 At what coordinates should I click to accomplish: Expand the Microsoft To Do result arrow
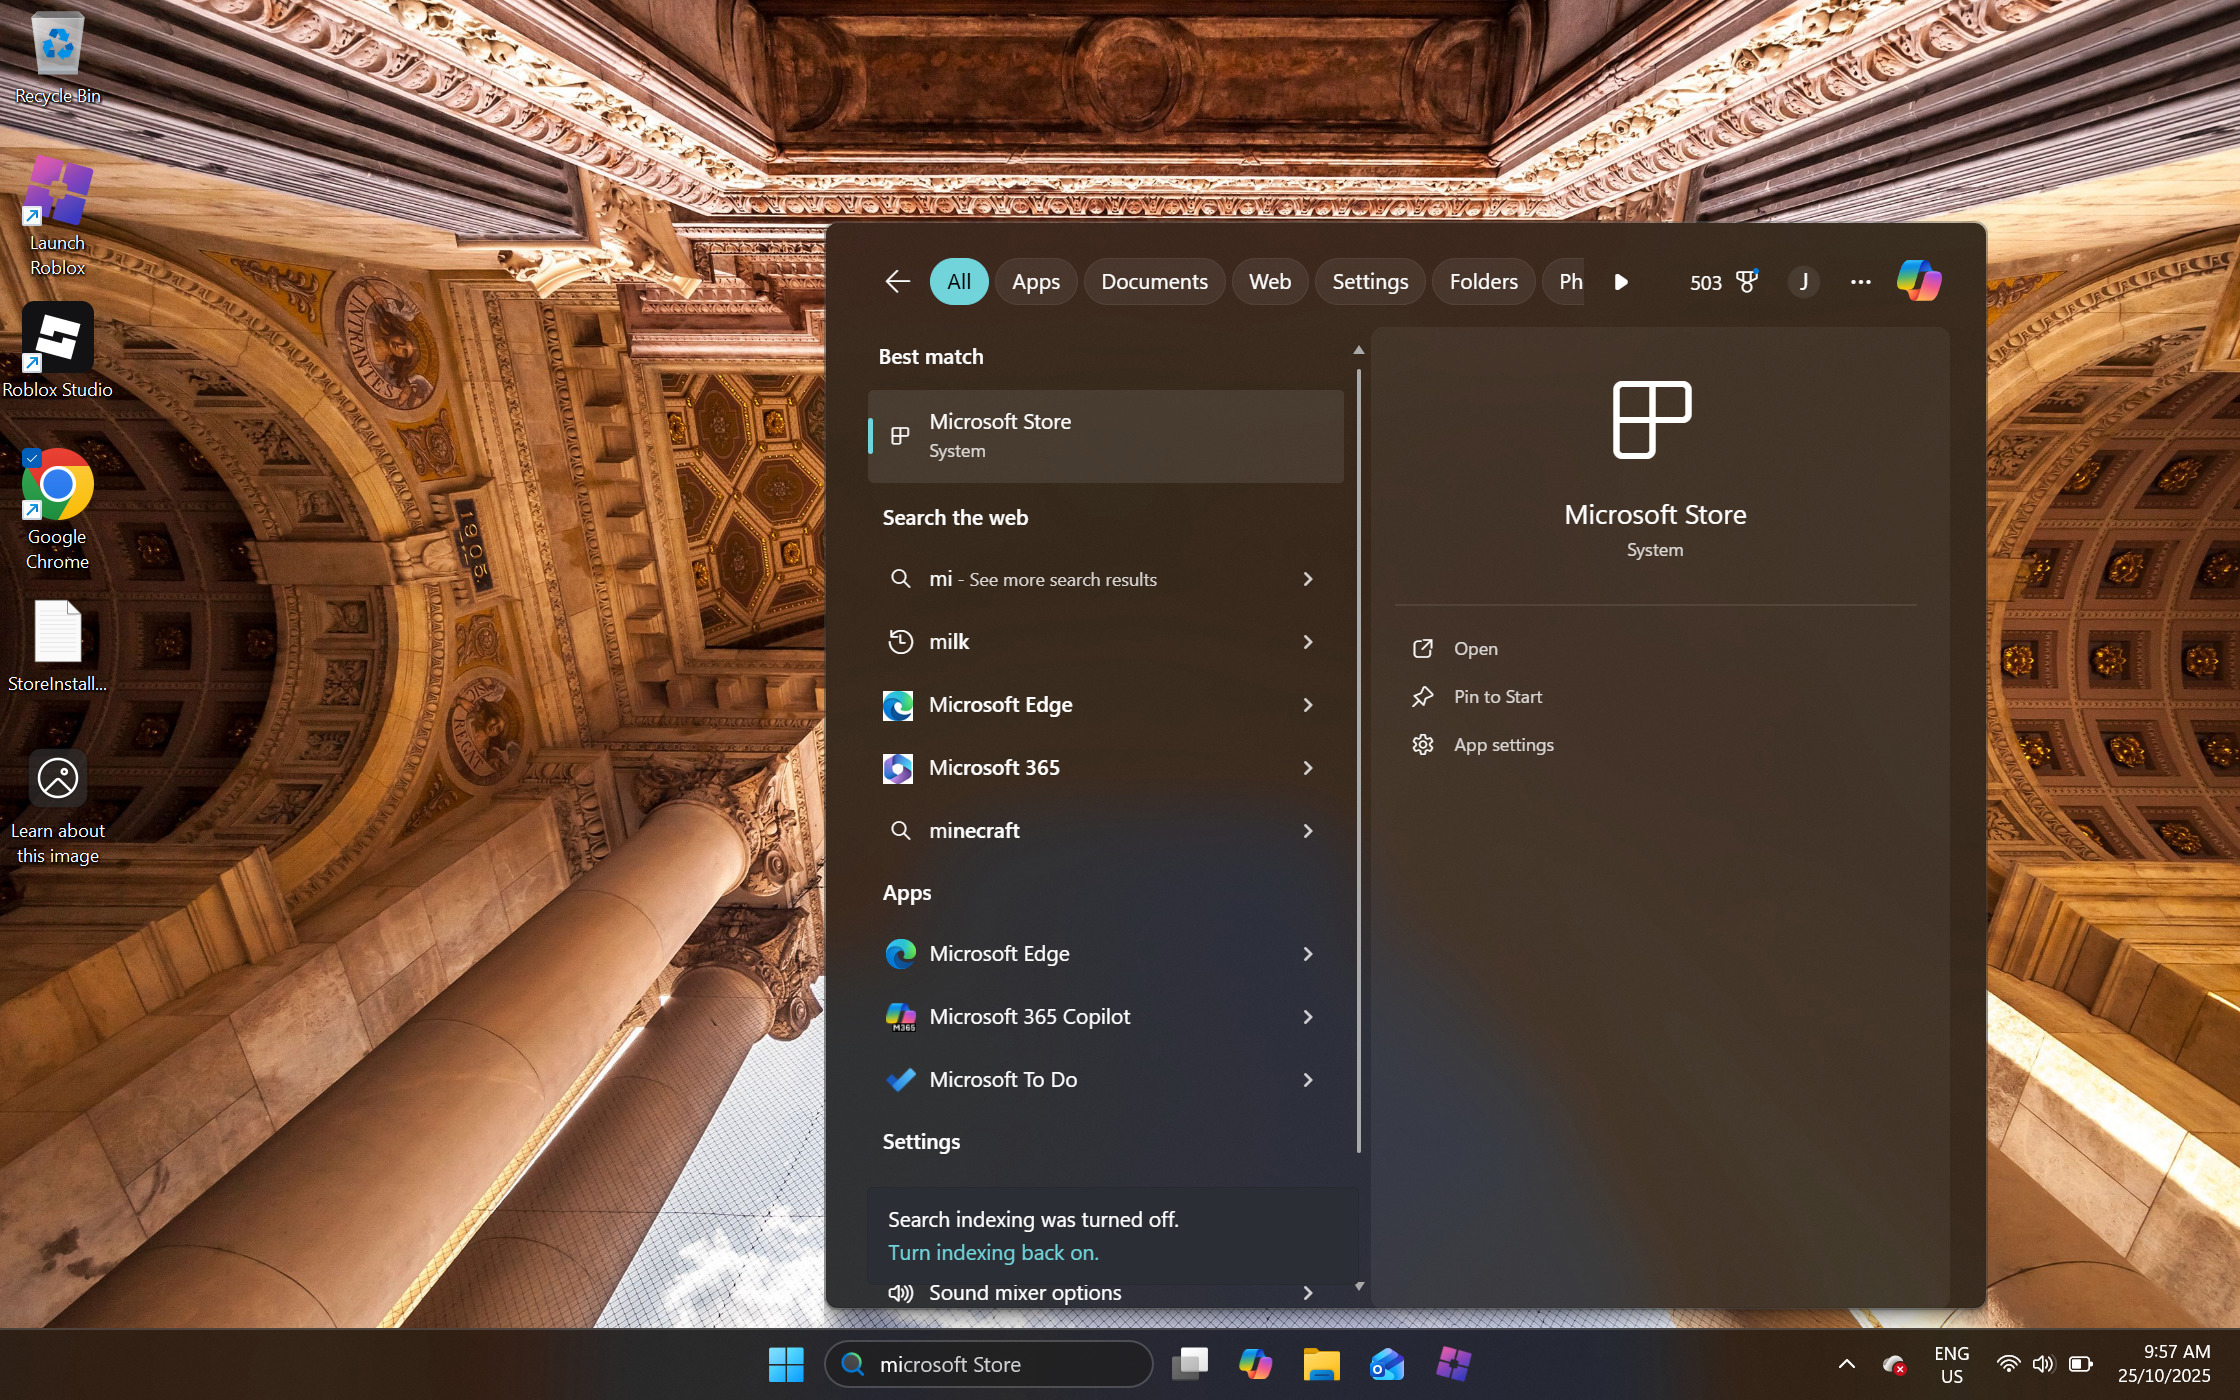(x=1308, y=1080)
